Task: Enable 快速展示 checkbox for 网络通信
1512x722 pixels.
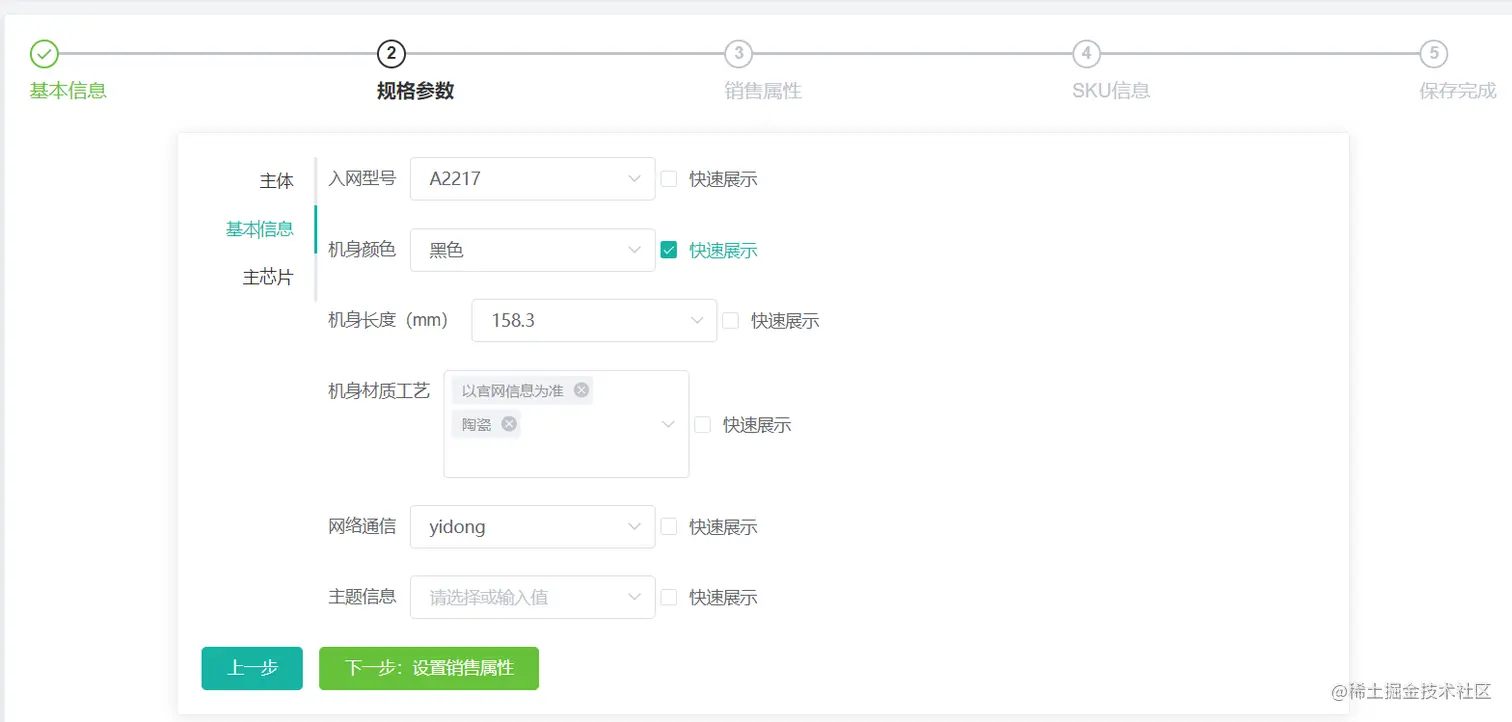Action: coord(669,527)
